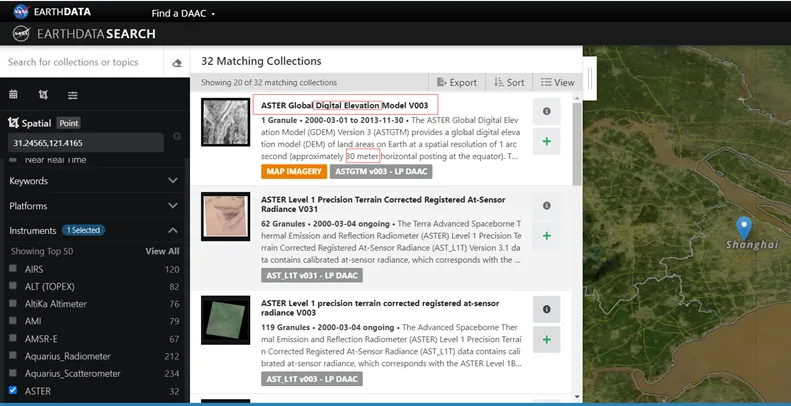This screenshot has height=406, width=791.
Task: Add AST_L1T V031 collection to project
Action: click(x=546, y=236)
